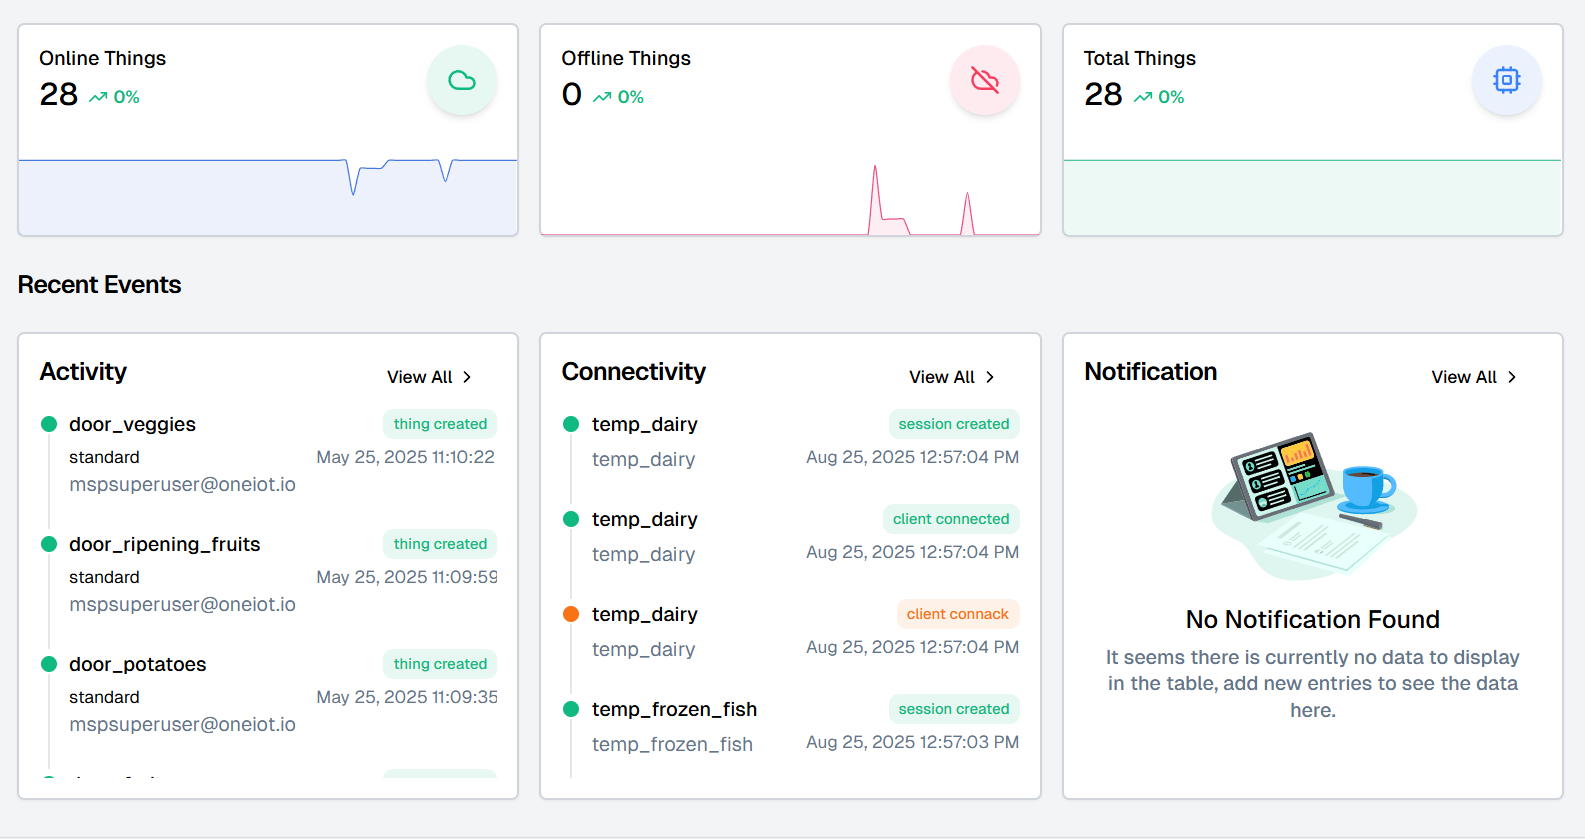Screen dimensions: 1585x839
Task: Click trend arrow next to Online Things count
Action: coord(98,97)
